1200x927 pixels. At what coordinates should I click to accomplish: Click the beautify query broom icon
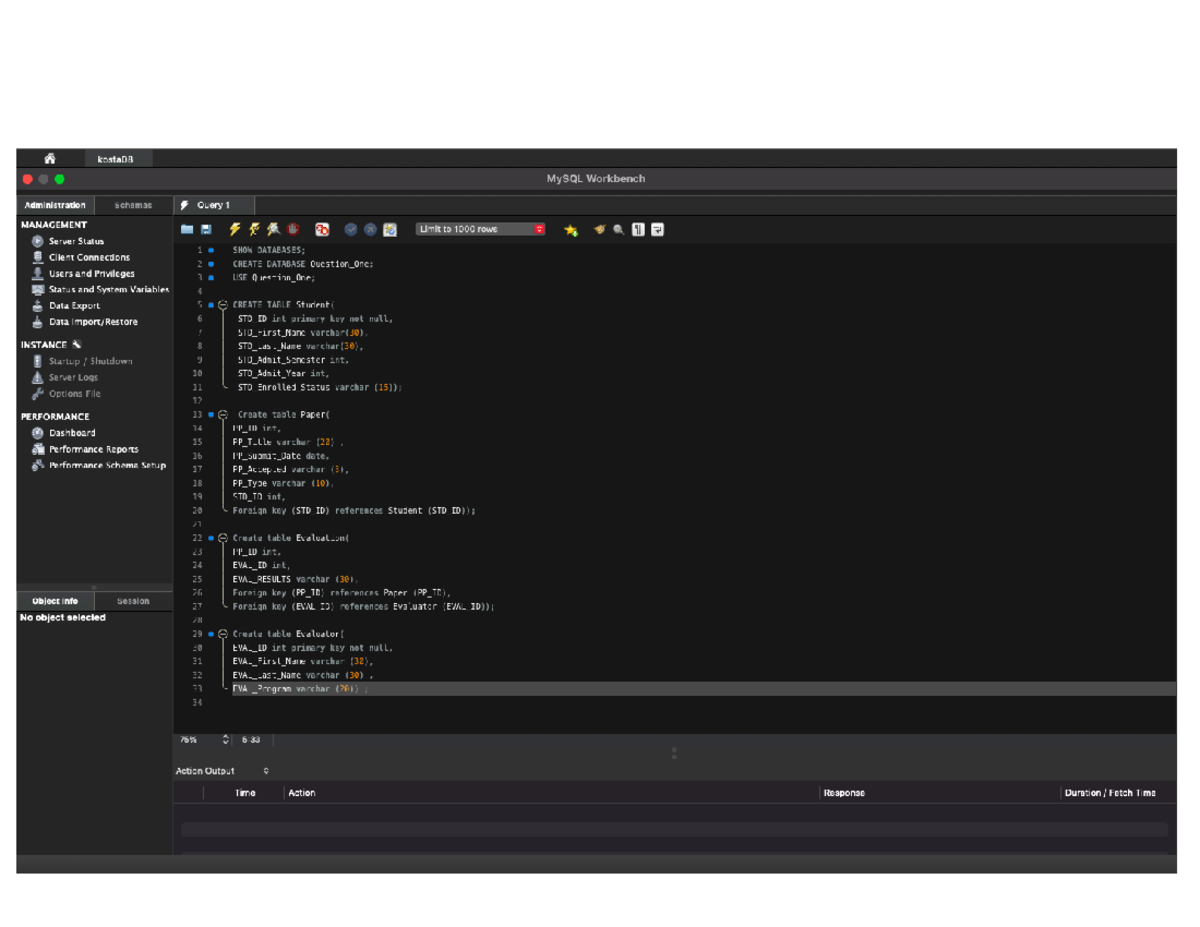click(600, 230)
